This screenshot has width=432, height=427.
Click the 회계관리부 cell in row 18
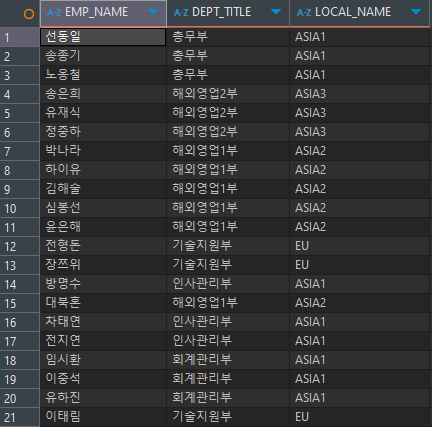(x=228, y=360)
